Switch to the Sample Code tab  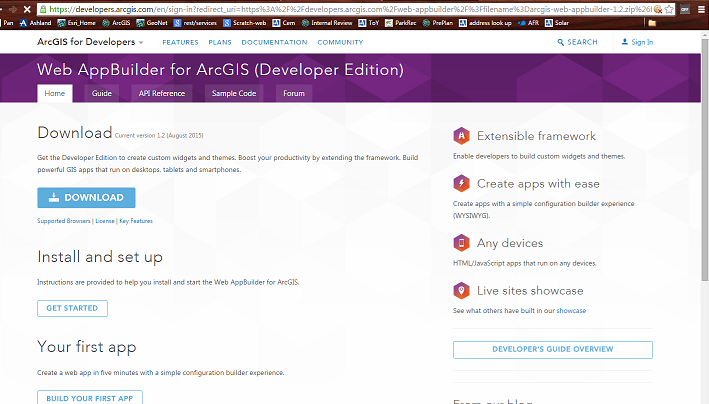click(x=234, y=93)
